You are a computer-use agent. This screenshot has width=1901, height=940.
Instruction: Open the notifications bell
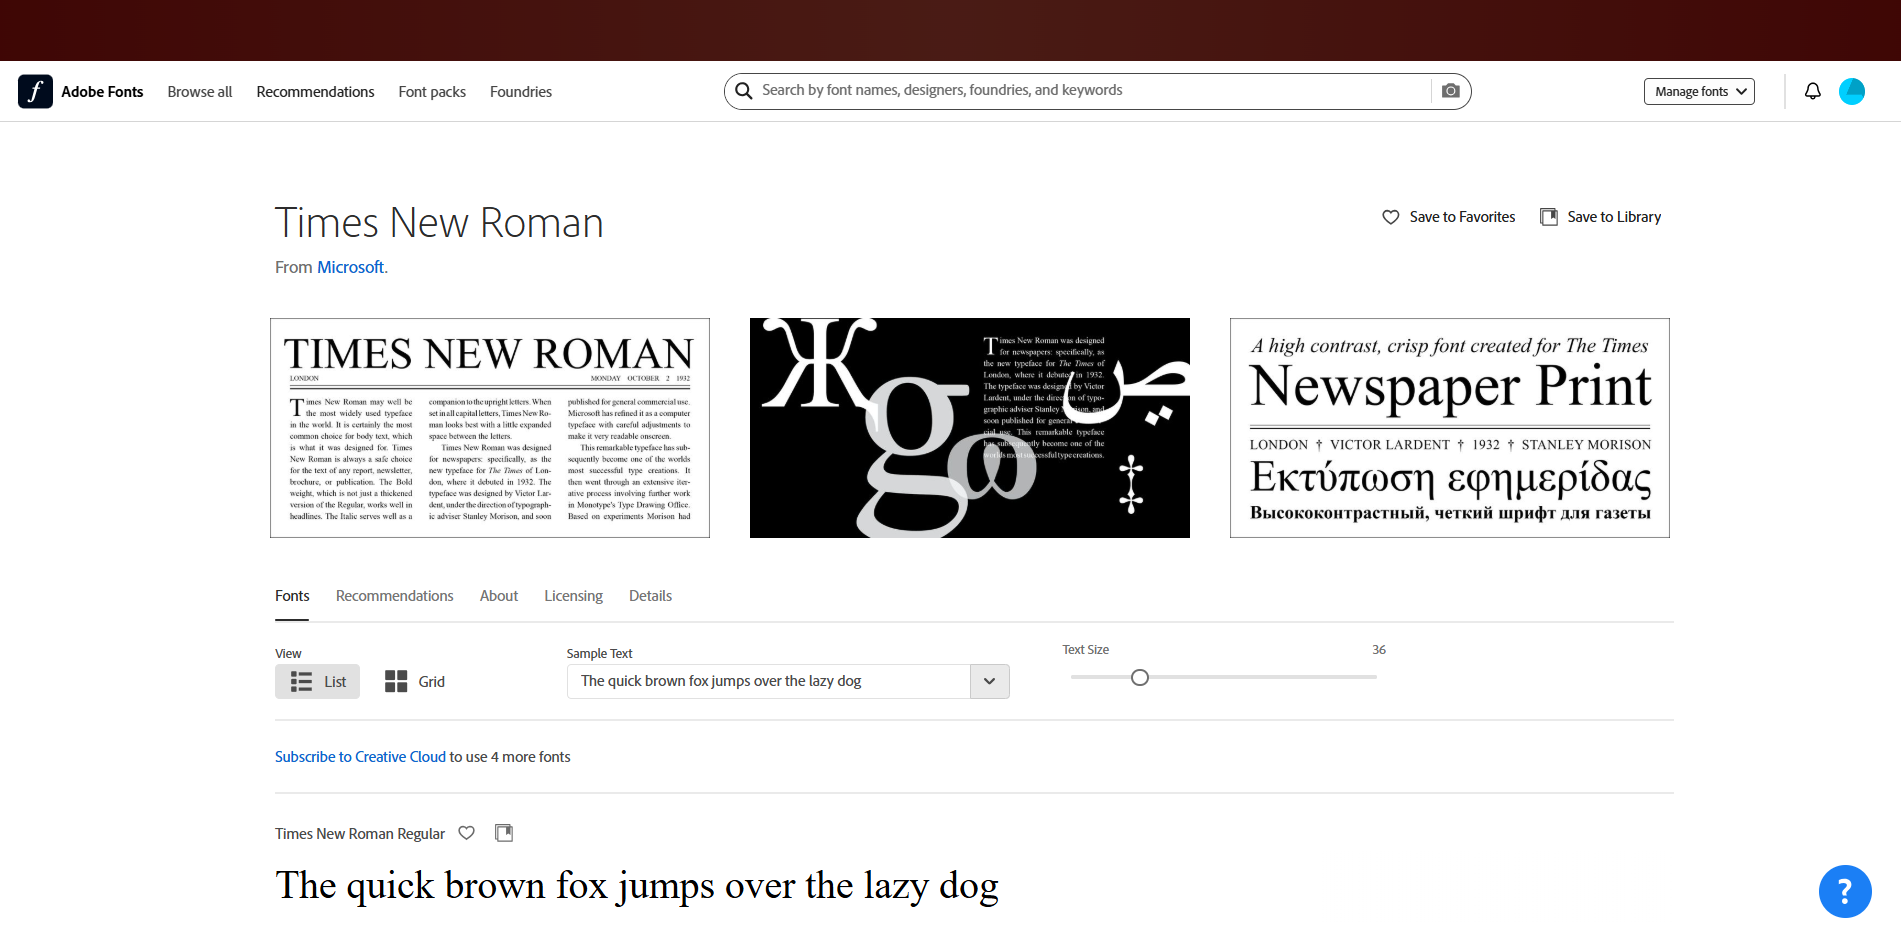1812,91
